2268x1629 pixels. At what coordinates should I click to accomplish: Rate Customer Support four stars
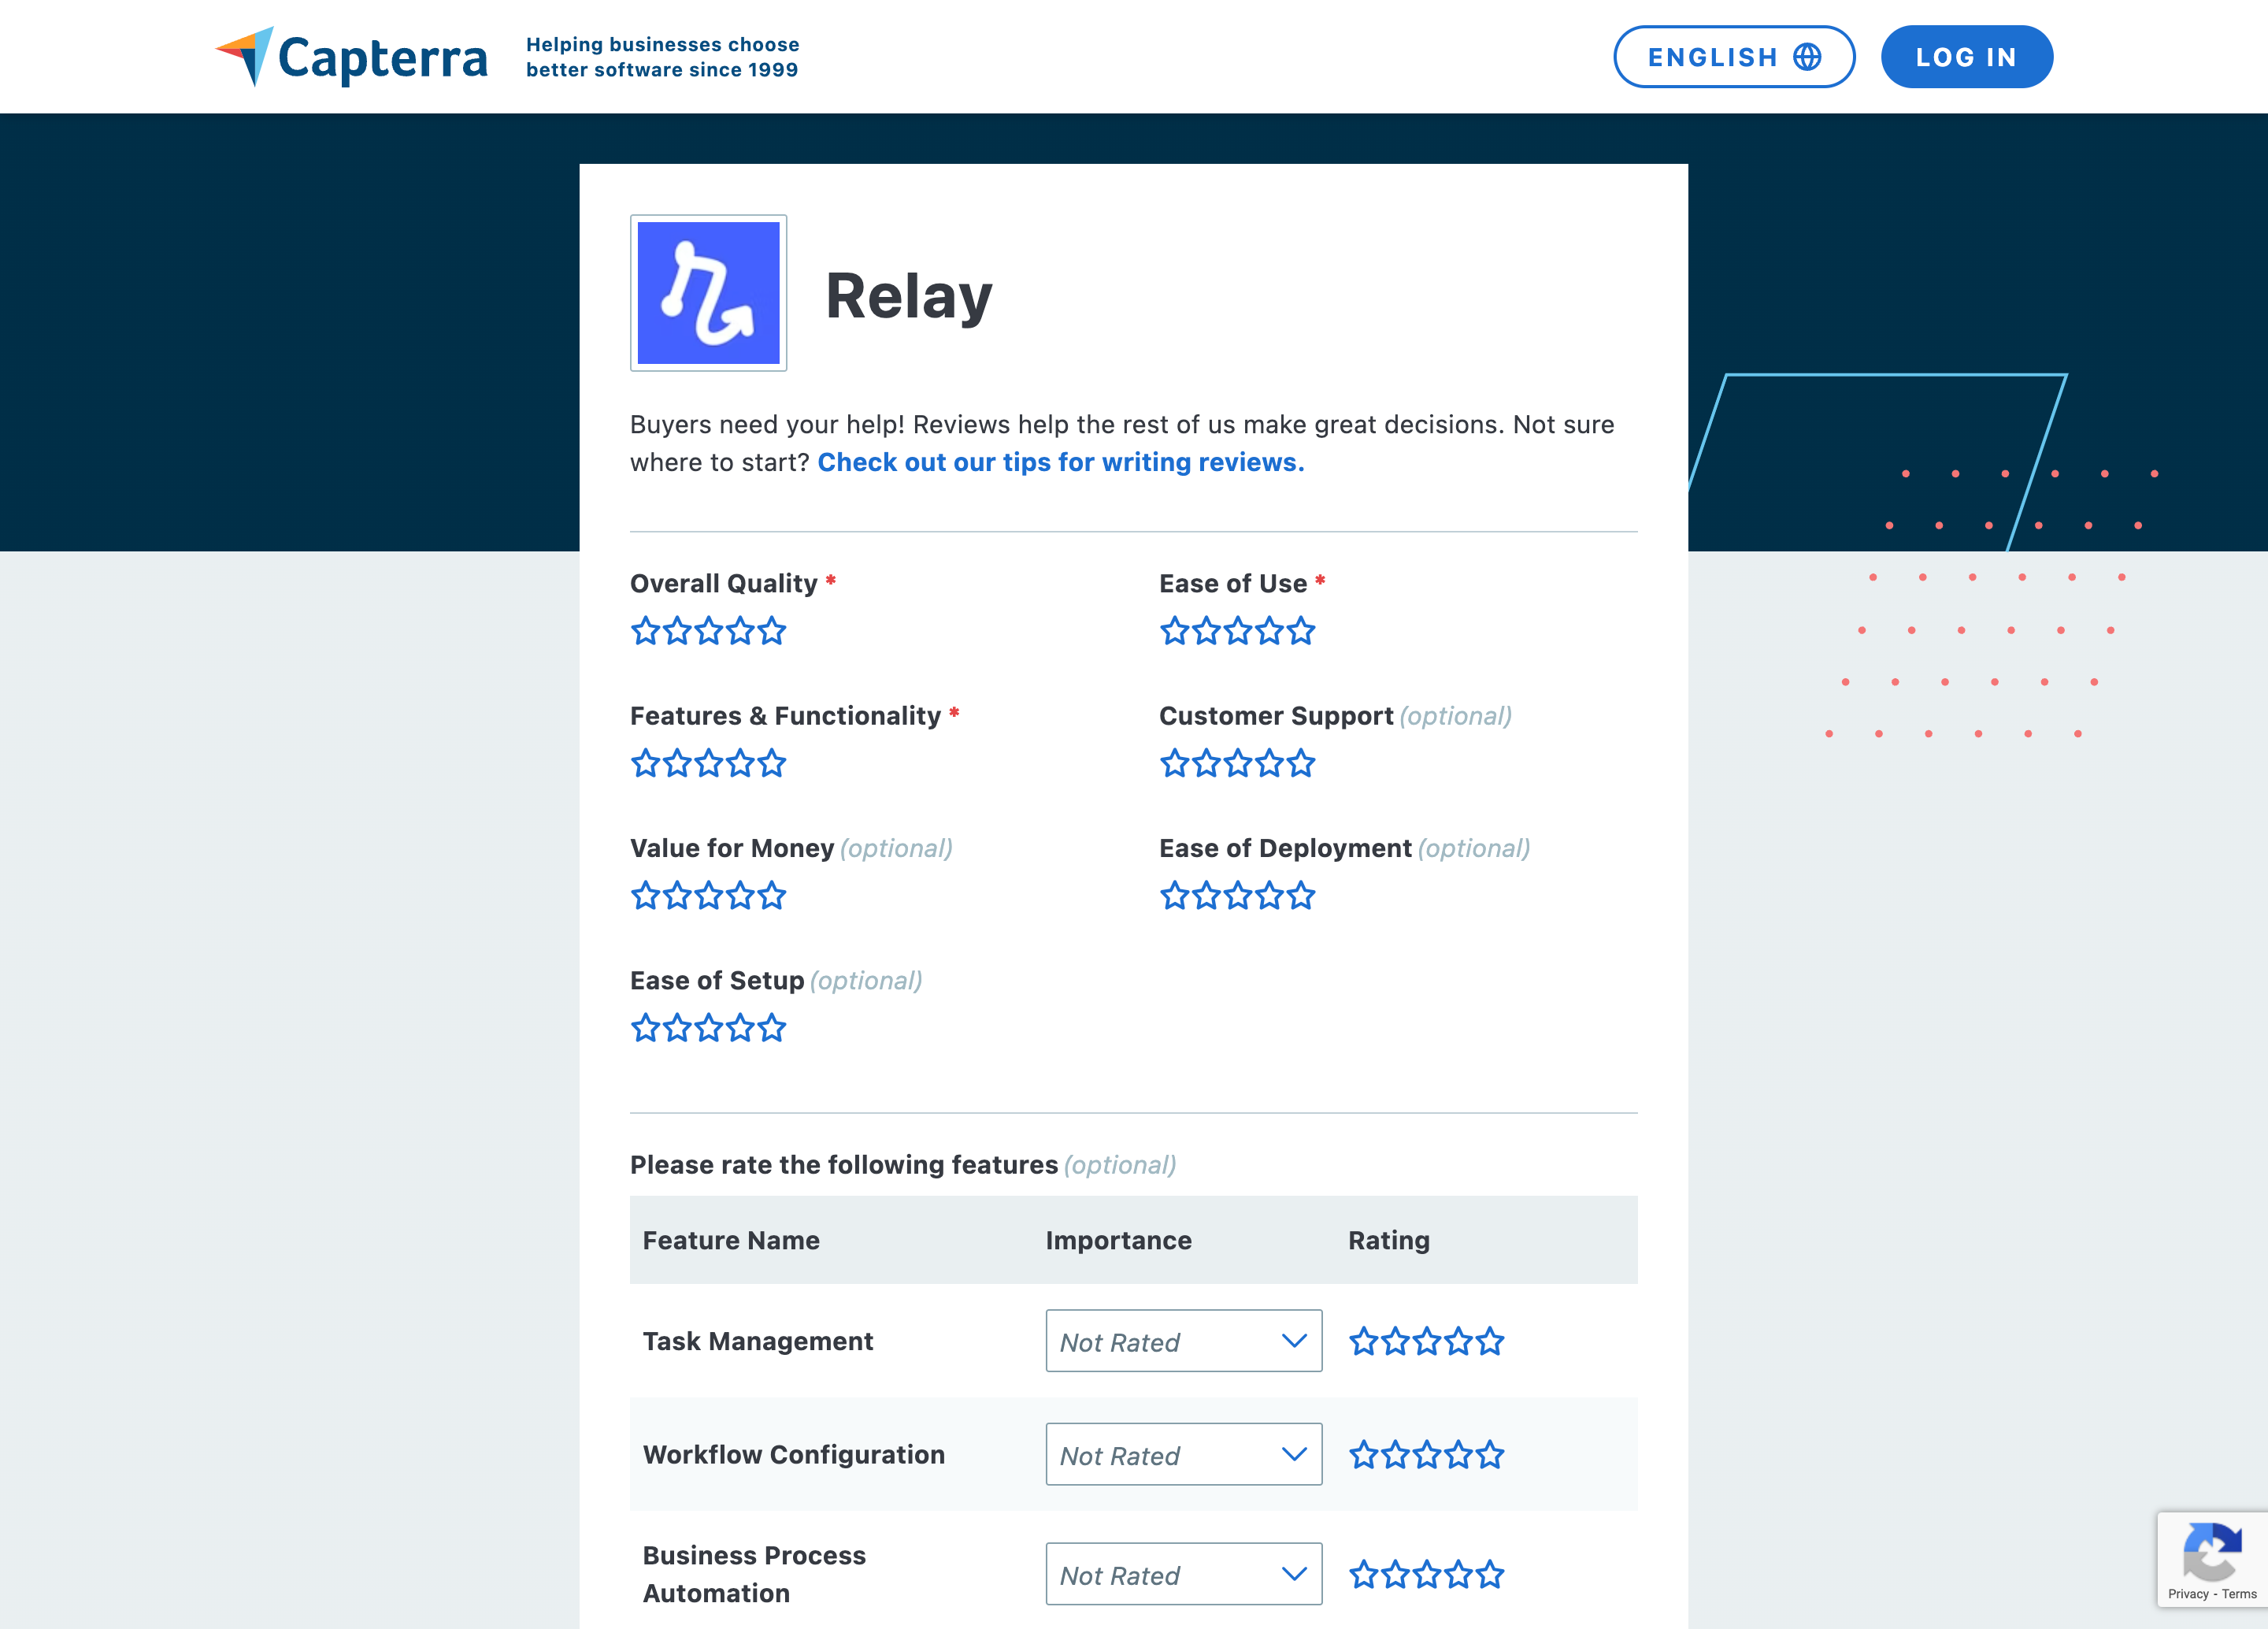click(1270, 764)
